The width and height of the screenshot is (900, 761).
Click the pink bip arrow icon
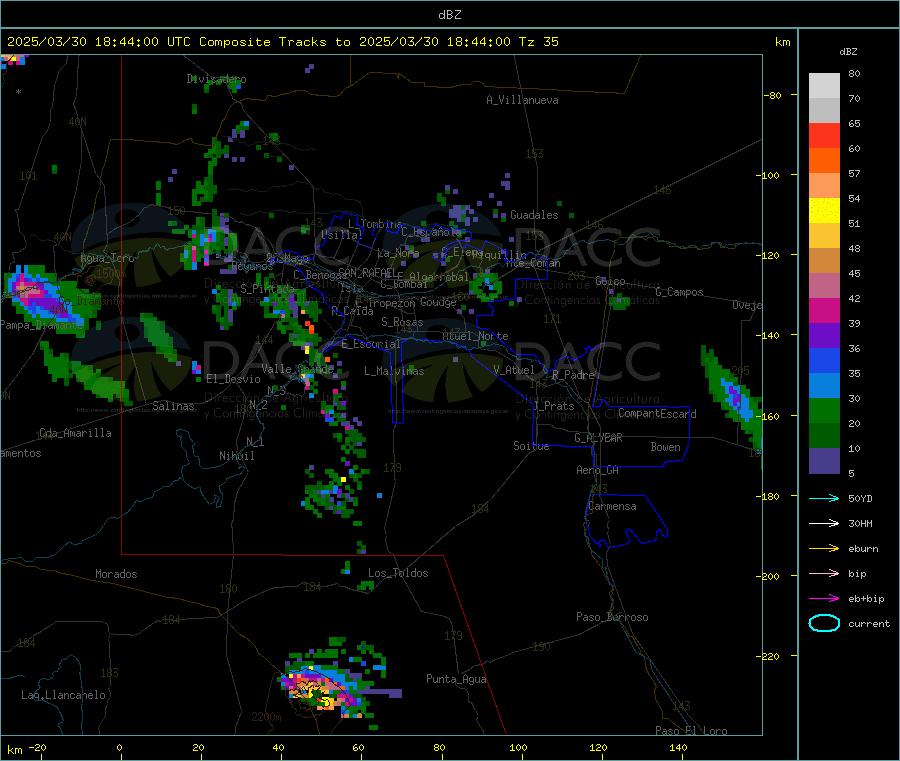point(824,573)
